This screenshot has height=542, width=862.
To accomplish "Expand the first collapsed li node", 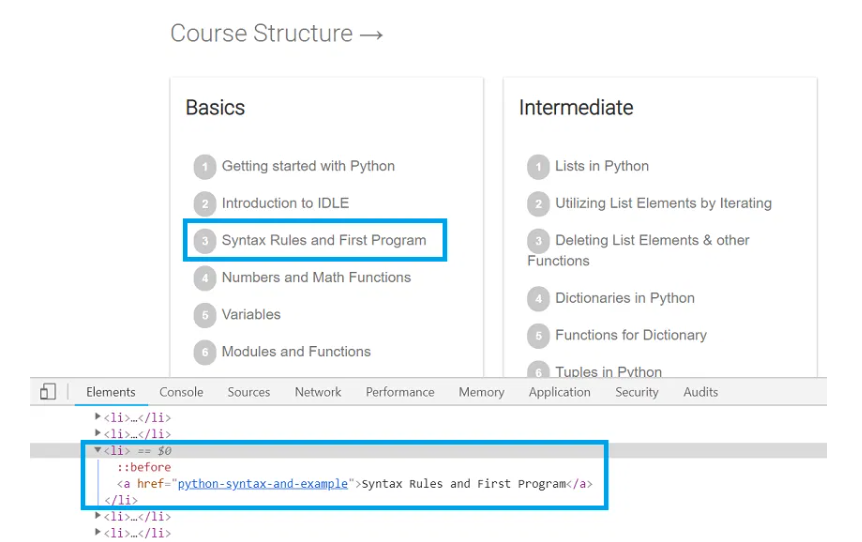I will click(x=98, y=417).
